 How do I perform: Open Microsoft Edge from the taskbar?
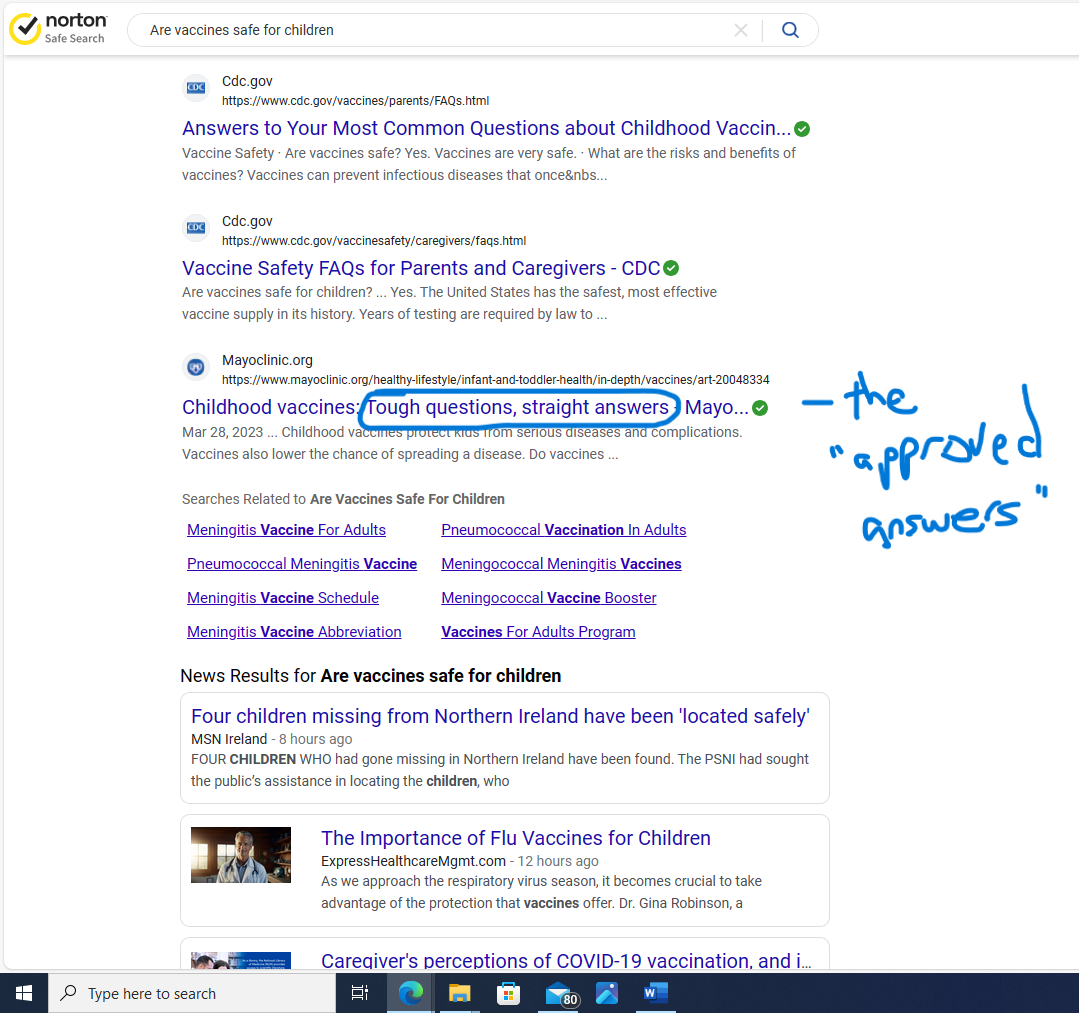[x=411, y=993]
